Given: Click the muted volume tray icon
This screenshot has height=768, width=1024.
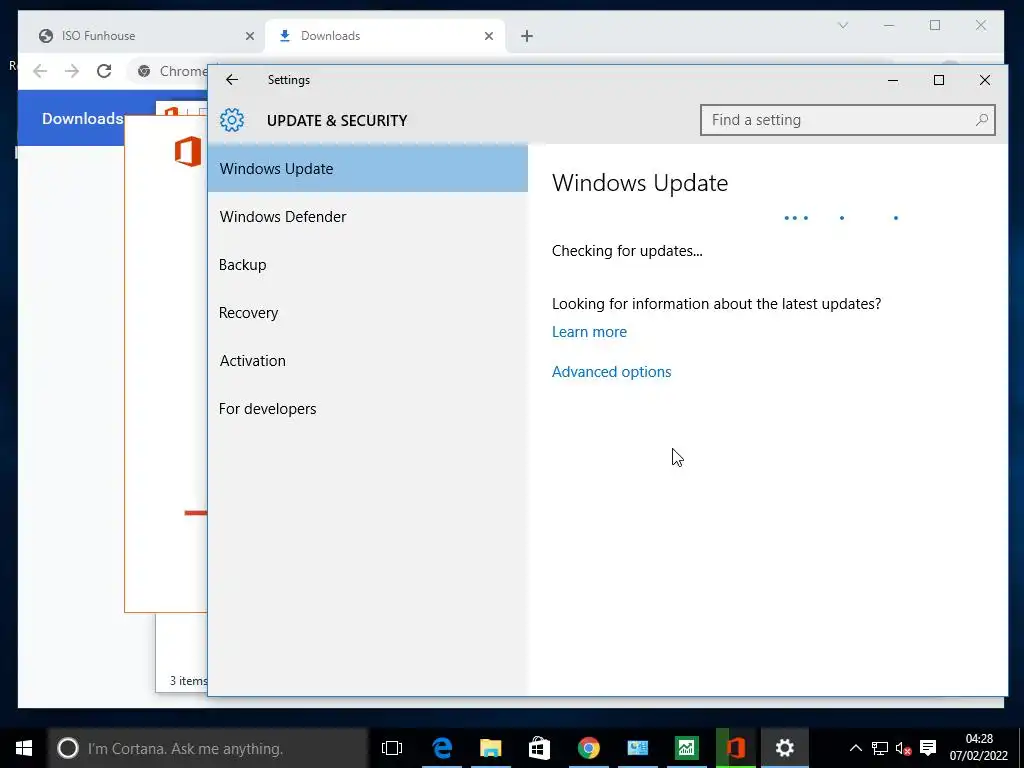Looking at the screenshot, I should 903,748.
